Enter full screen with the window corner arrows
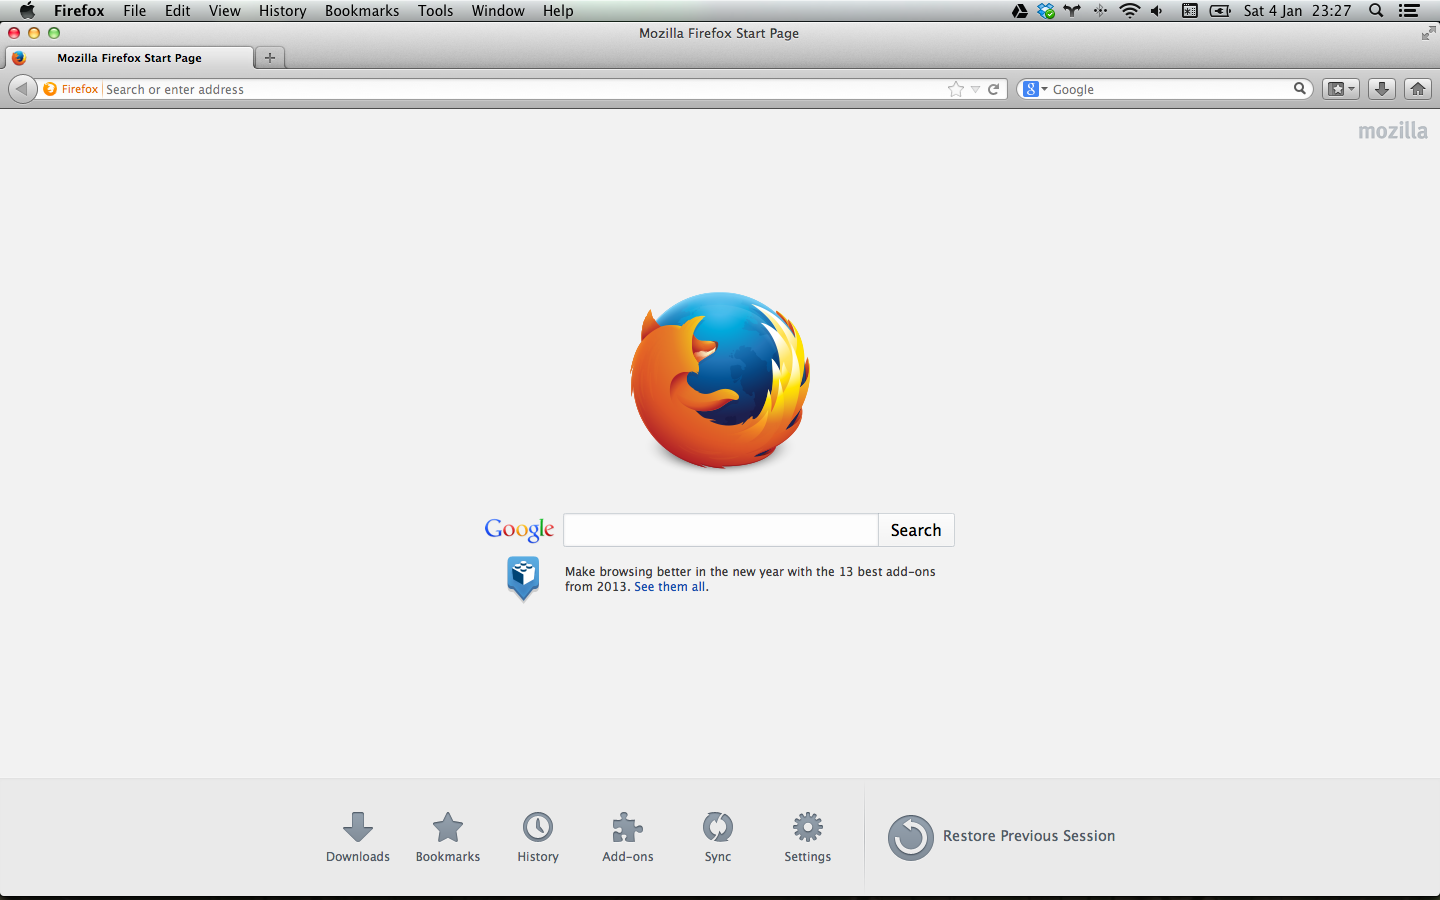The height and width of the screenshot is (900, 1440). 1428,33
